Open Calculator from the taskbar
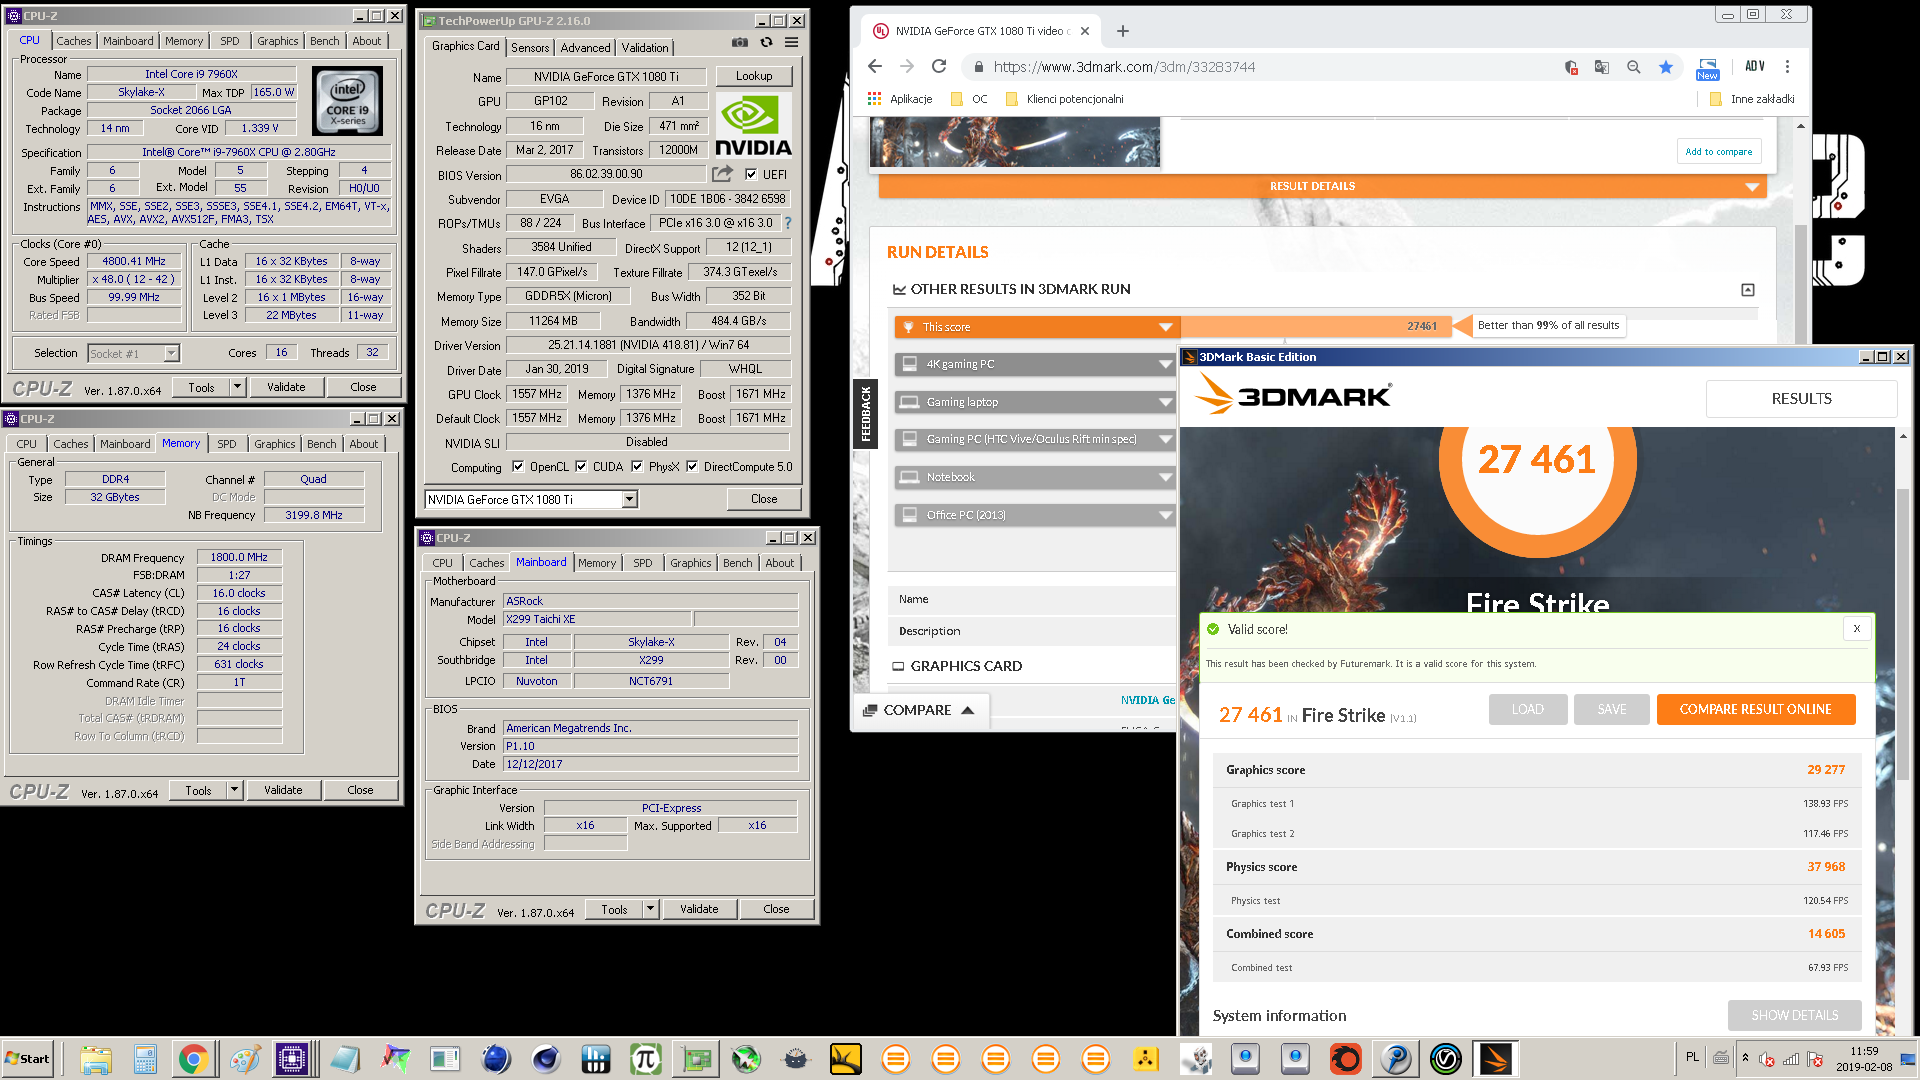This screenshot has height=1080, width=1920. (145, 1059)
